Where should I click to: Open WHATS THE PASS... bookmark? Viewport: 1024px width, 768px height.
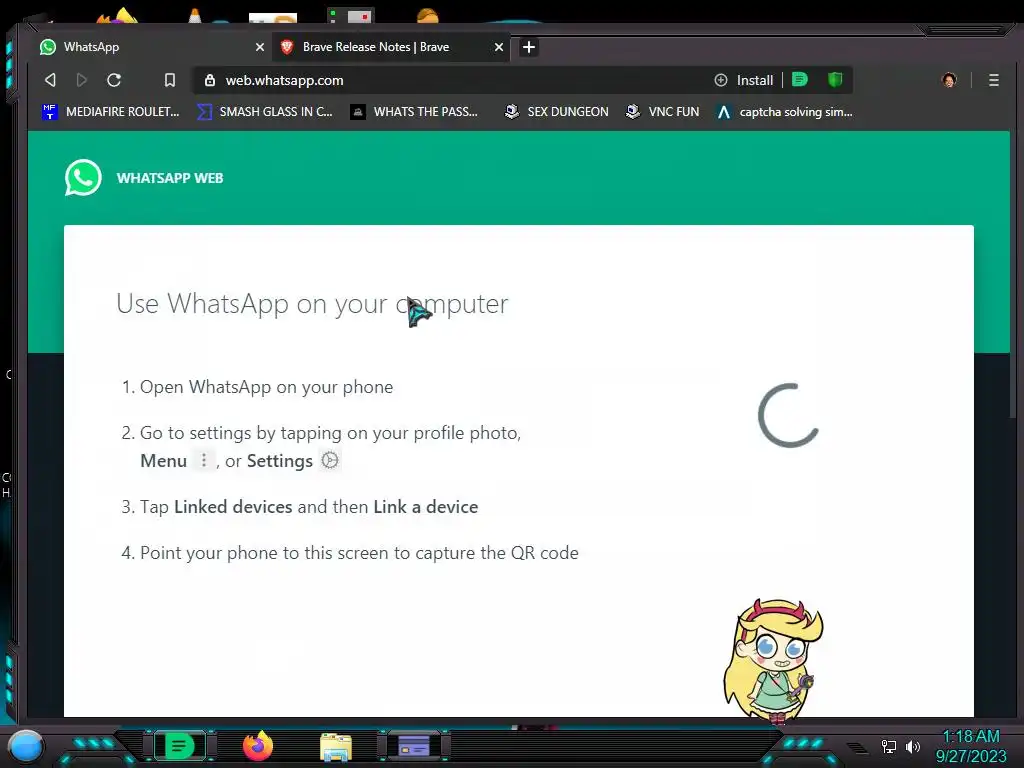click(414, 112)
